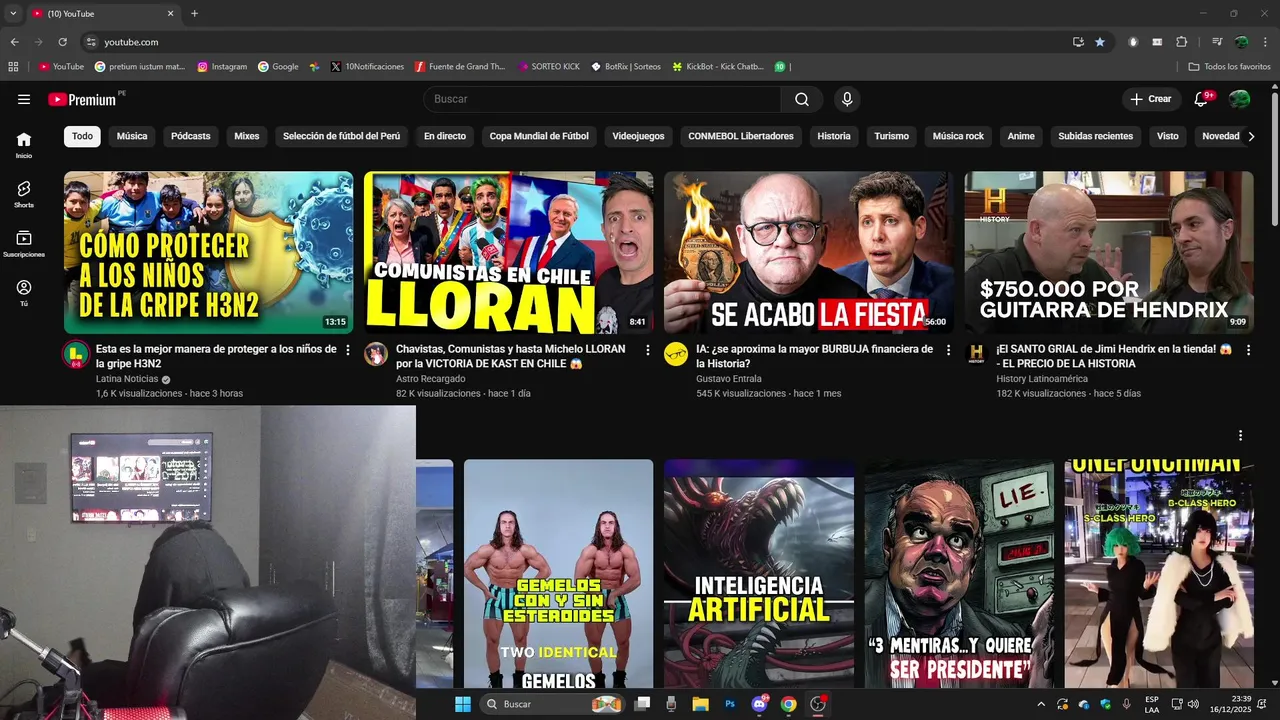Open options menu for the BURBUJA video

point(948,350)
